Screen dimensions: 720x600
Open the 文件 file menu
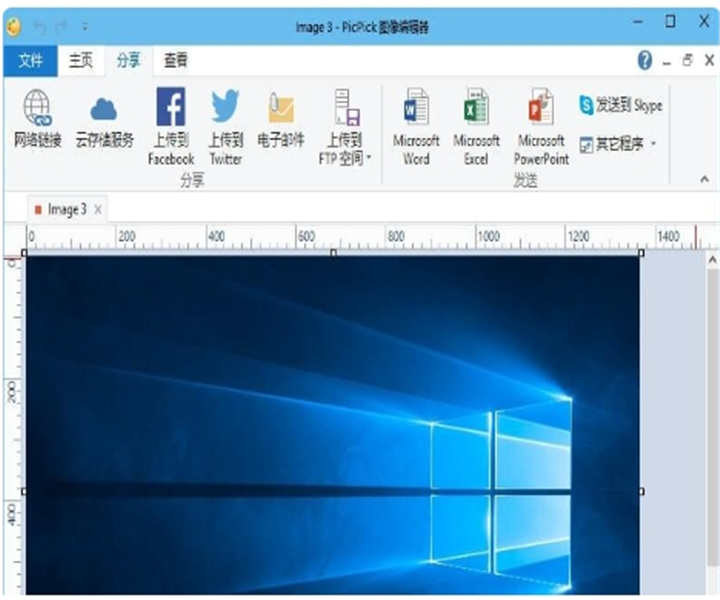pyautogui.click(x=30, y=61)
